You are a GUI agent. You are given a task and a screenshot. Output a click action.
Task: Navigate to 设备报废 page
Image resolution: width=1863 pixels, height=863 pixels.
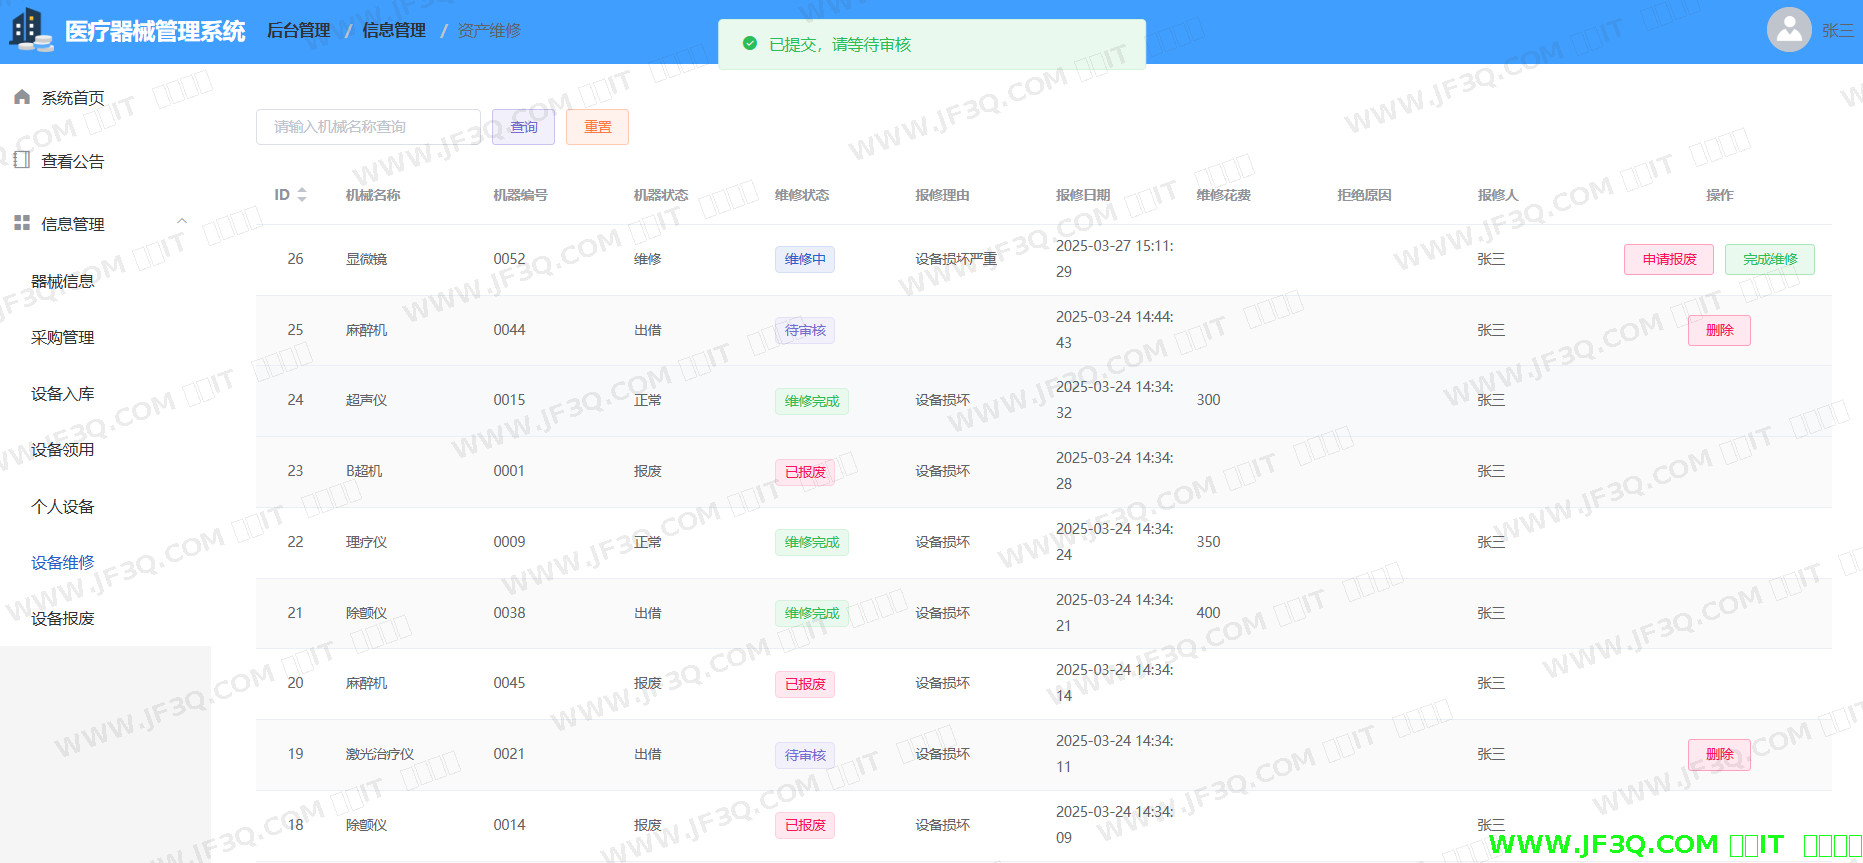(x=63, y=619)
